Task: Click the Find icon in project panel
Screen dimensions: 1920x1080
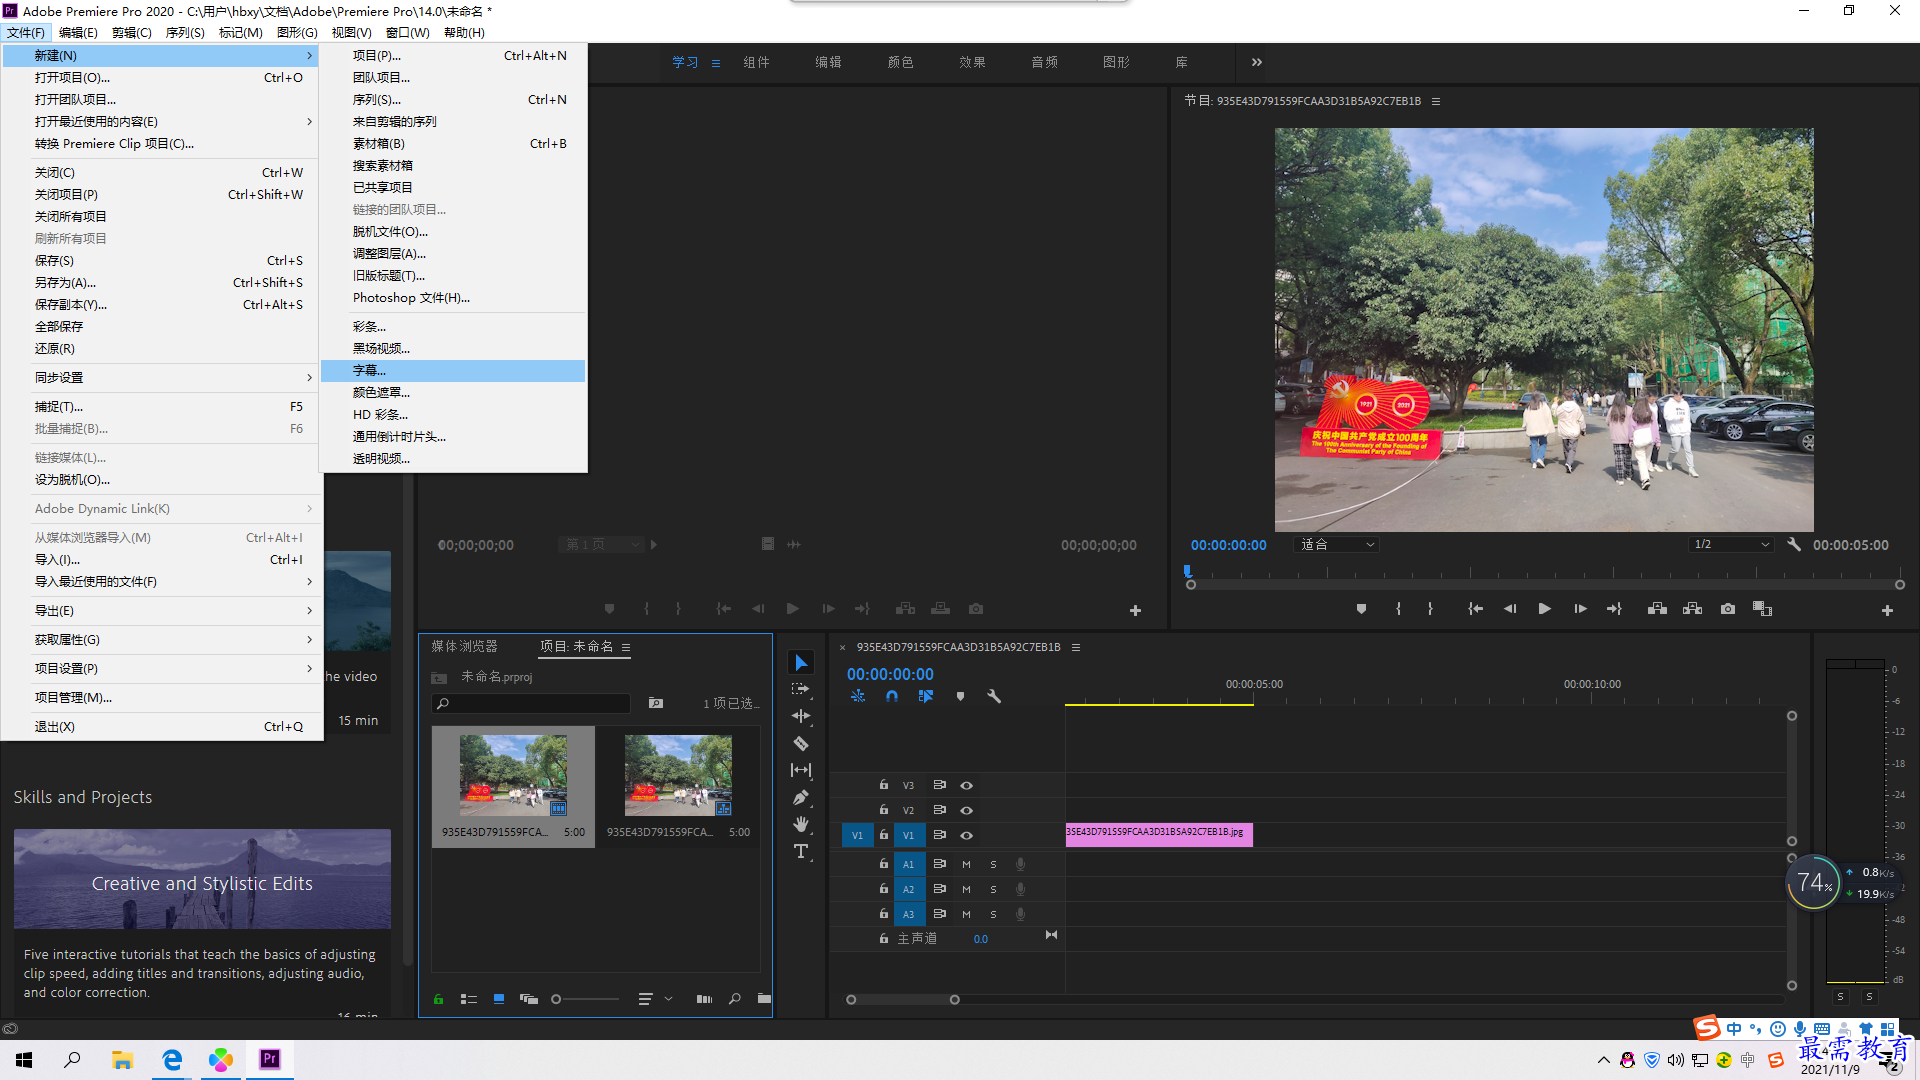Action: [x=735, y=999]
